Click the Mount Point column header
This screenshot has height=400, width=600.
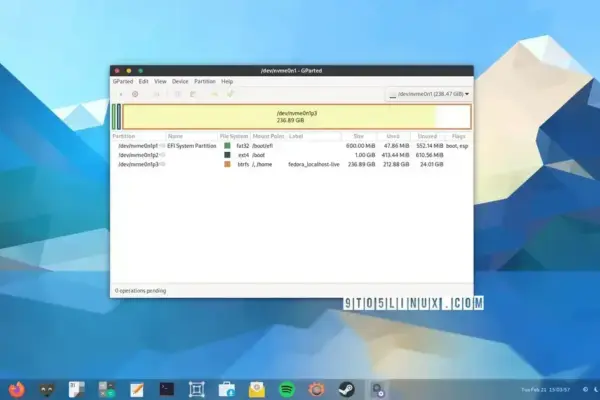pyautogui.click(x=268, y=136)
